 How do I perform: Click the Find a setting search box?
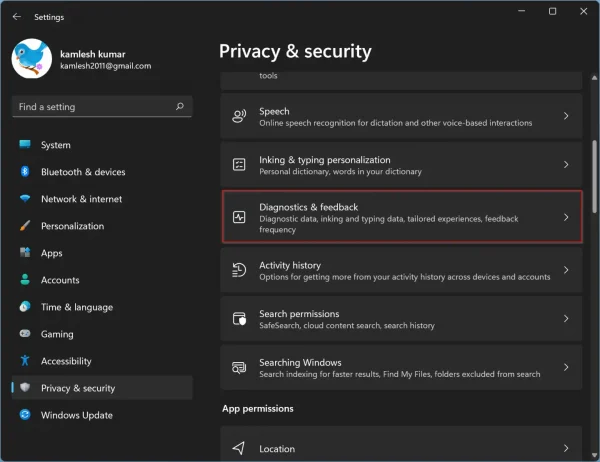[102, 106]
